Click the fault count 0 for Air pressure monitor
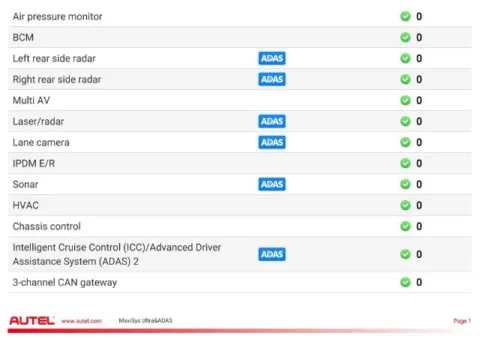The image size is (480, 360). click(419, 16)
